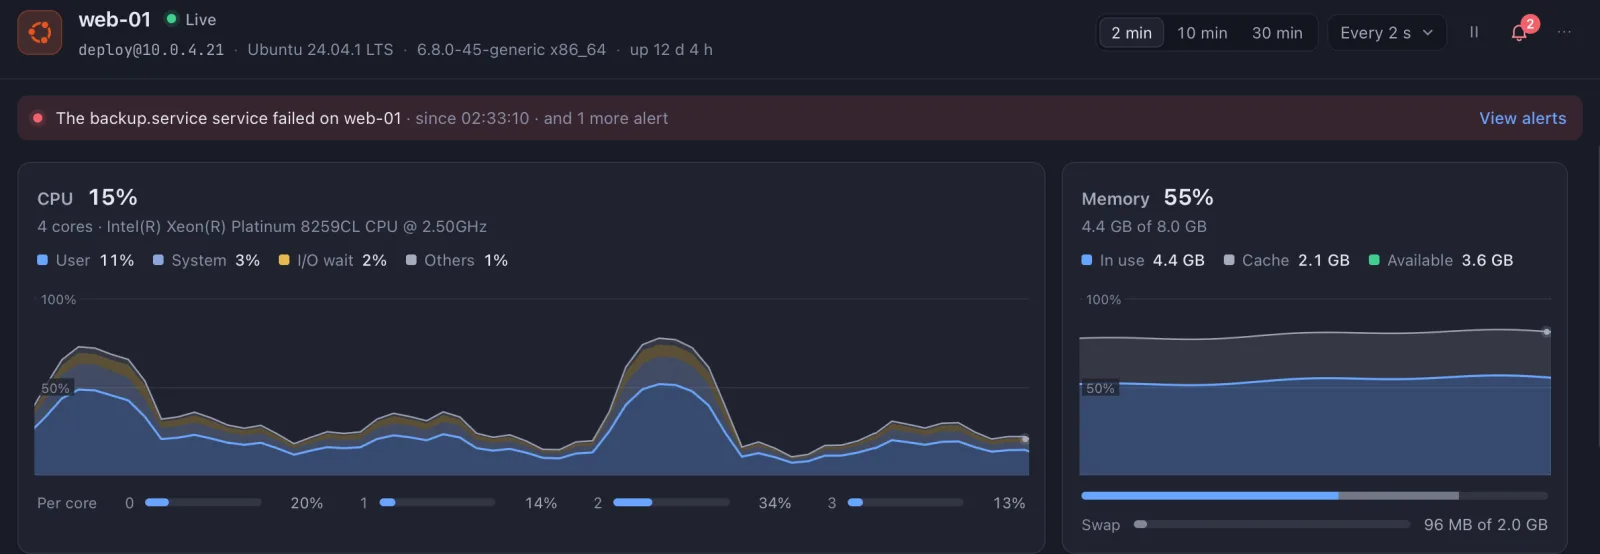
Task: Toggle the User series in CPU legend
Action: (85, 260)
